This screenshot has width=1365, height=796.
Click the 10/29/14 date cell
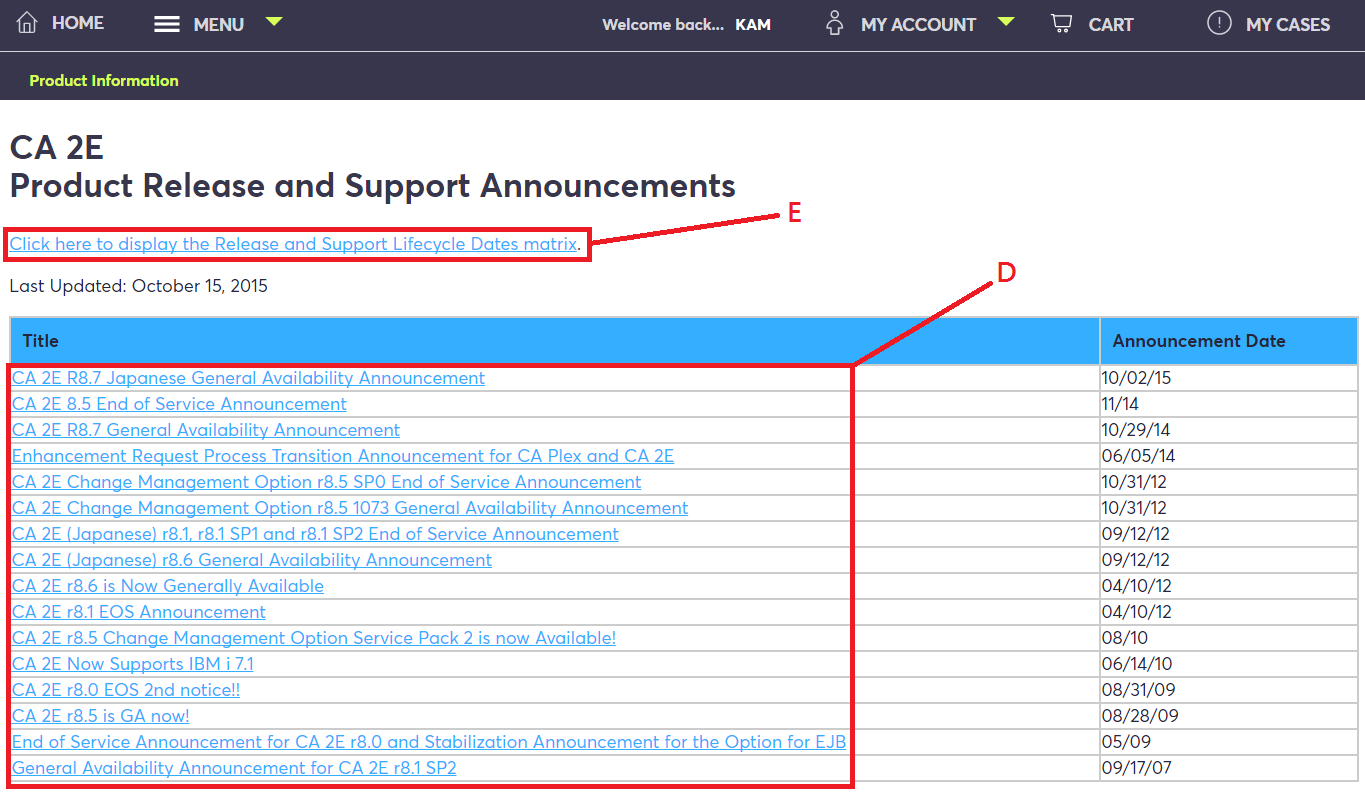1229,430
